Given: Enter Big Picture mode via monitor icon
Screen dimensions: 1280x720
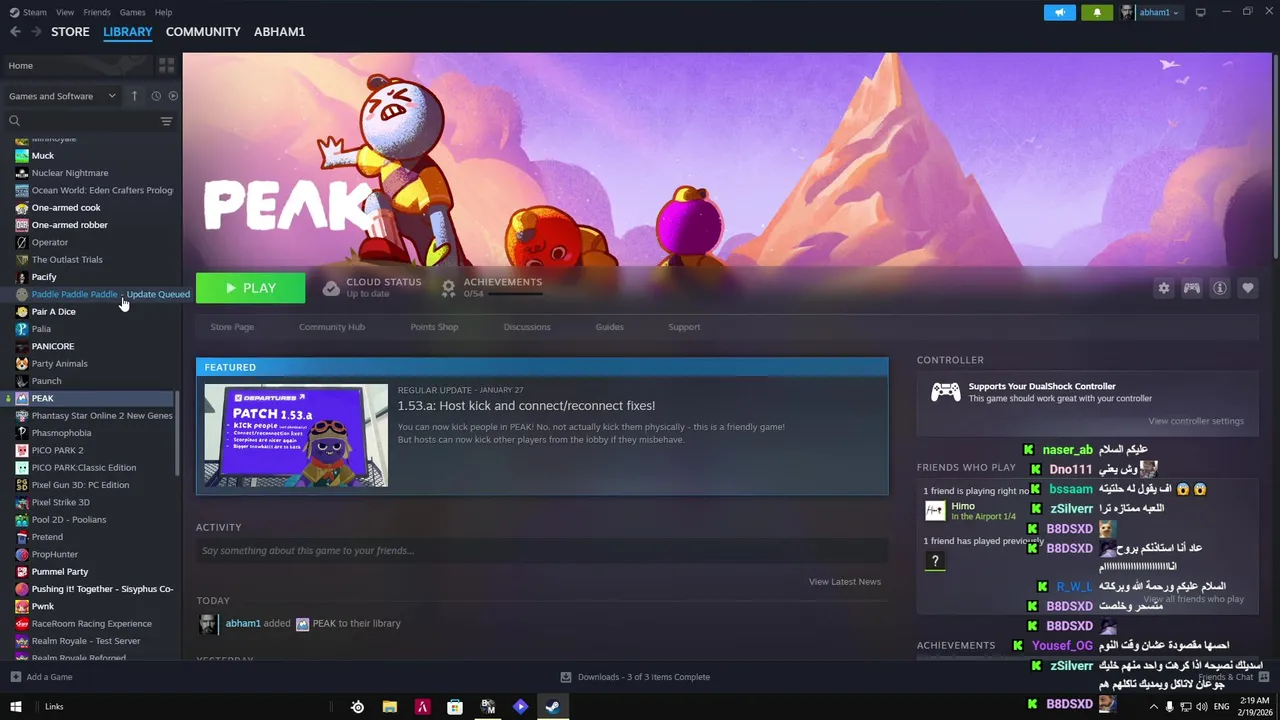Looking at the screenshot, I should (1201, 12).
